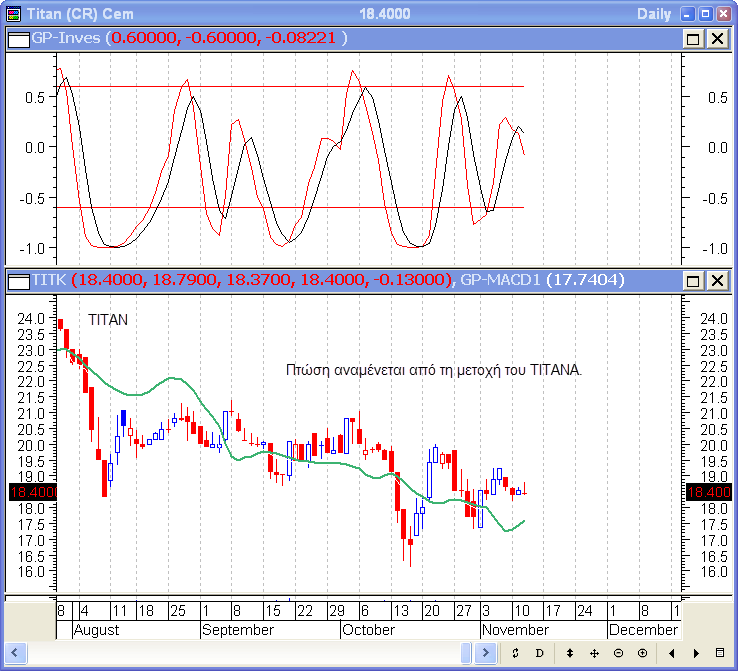This screenshot has height=671, width=738.
Task: Click the GP-Inves pane title icon
Action: coord(18,38)
